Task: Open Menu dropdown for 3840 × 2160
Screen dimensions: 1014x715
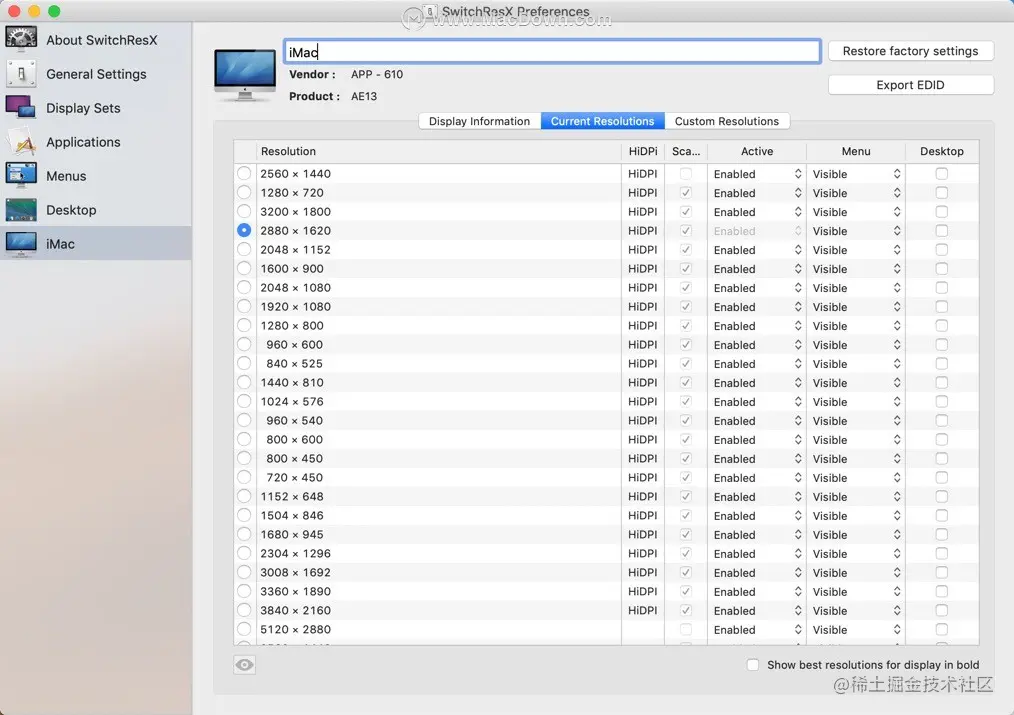Action: [x=856, y=611]
